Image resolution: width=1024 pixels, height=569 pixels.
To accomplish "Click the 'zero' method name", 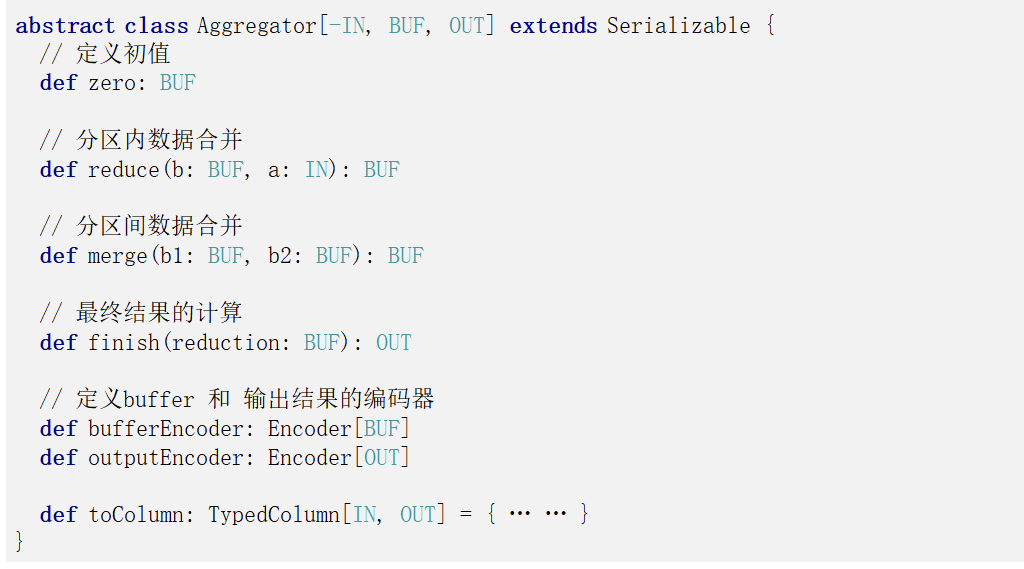I will [x=112, y=83].
